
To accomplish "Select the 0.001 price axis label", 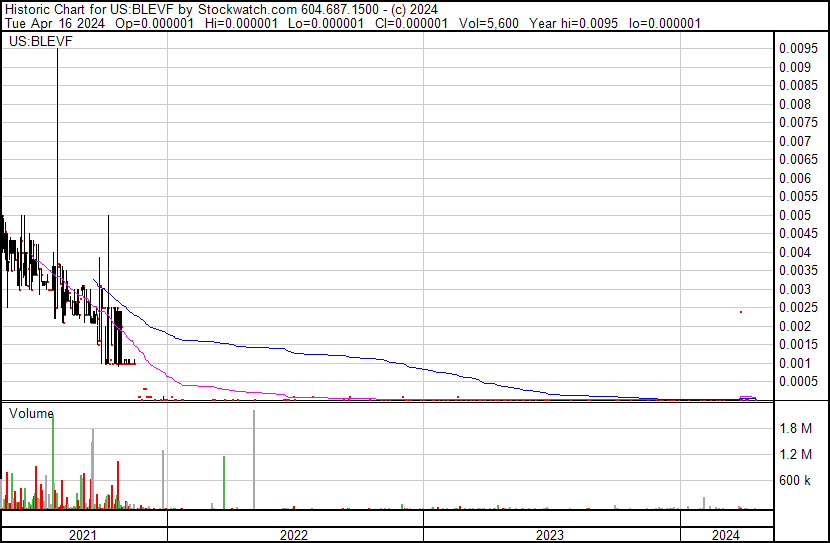I will [795, 364].
